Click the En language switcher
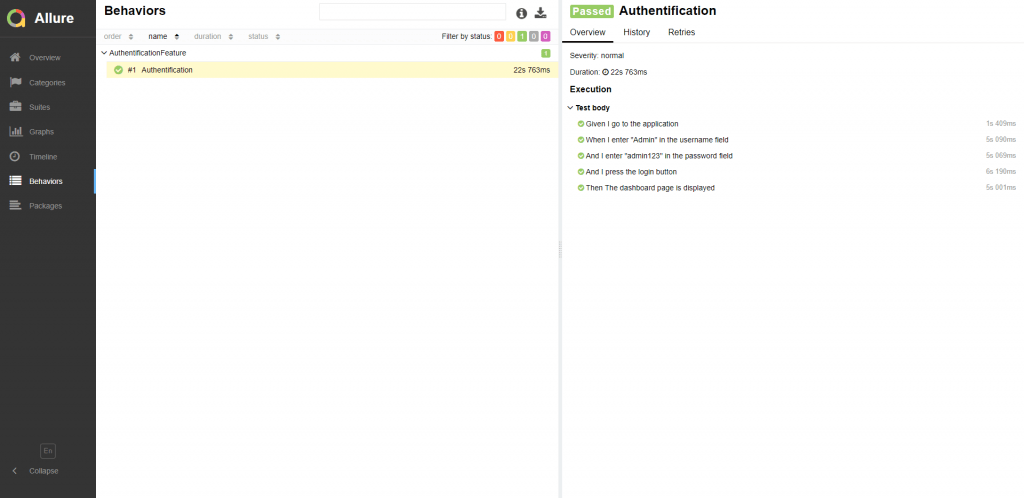 pos(48,451)
